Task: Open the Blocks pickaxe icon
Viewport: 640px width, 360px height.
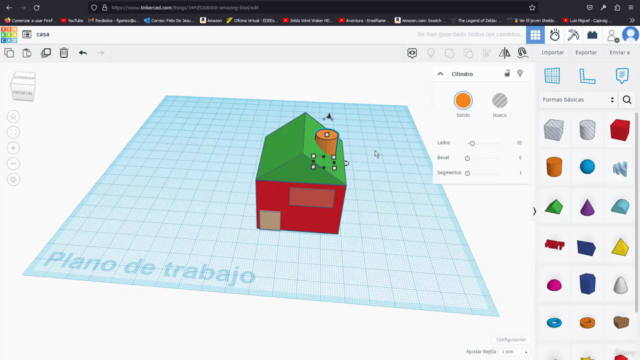Action: (x=573, y=35)
